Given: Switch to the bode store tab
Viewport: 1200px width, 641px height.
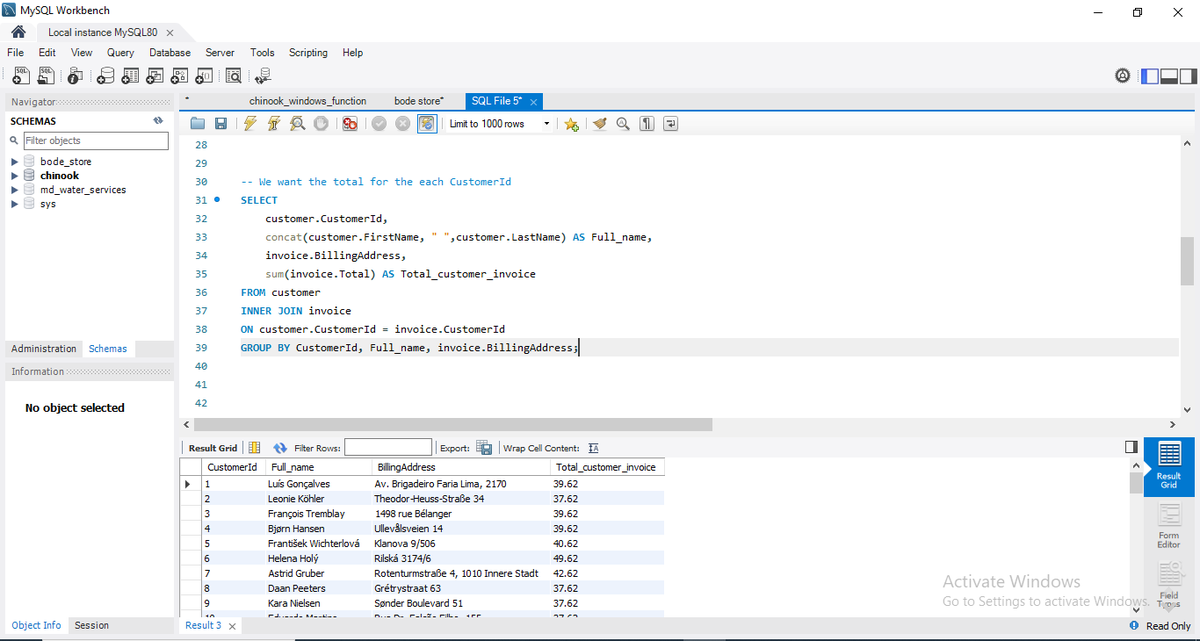Looking at the screenshot, I should (419, 101).
